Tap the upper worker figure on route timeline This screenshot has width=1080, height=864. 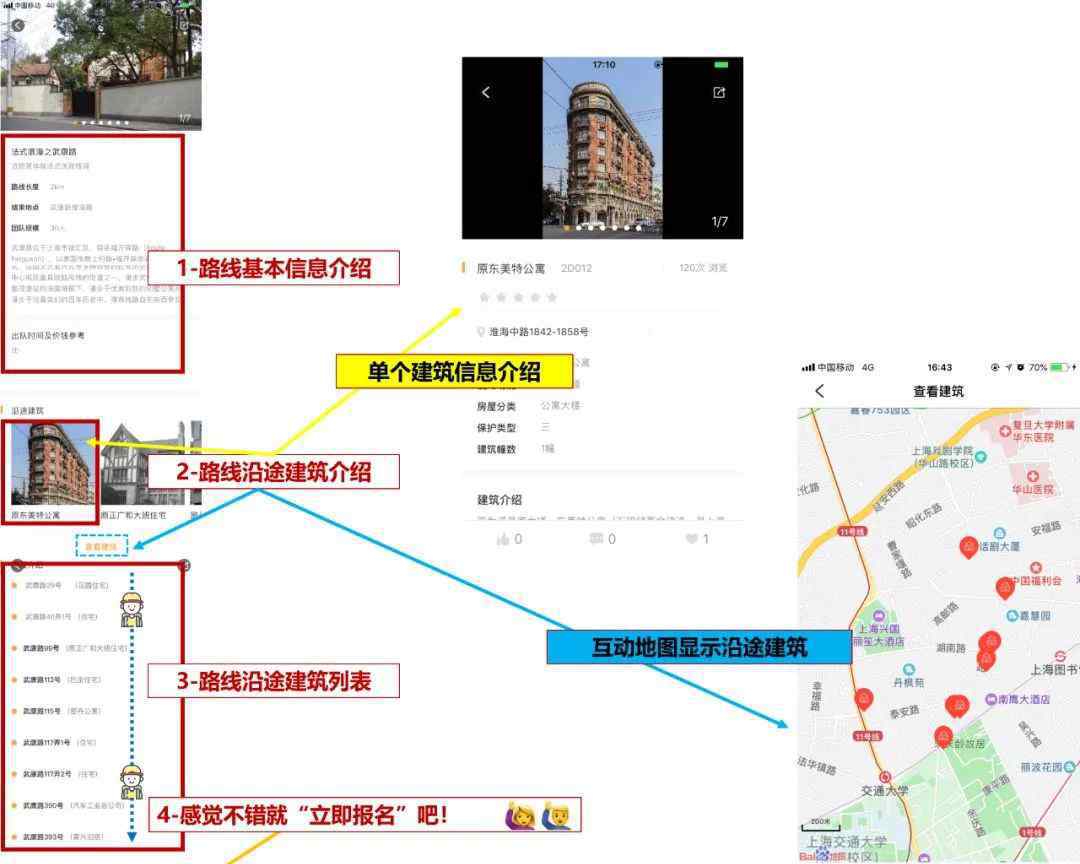132,609
